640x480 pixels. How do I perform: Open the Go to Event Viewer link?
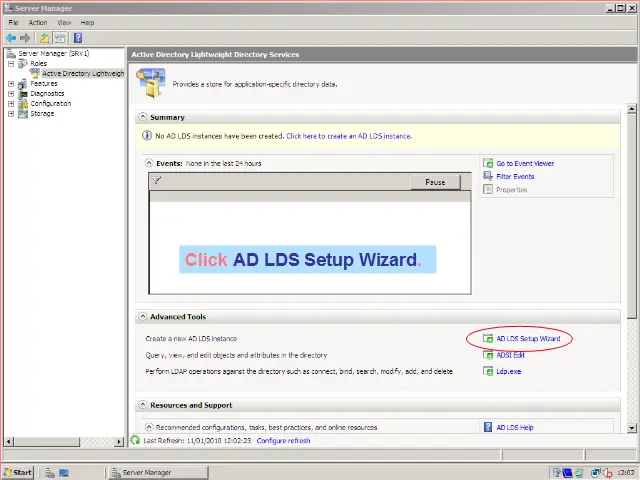click(525, 163)
